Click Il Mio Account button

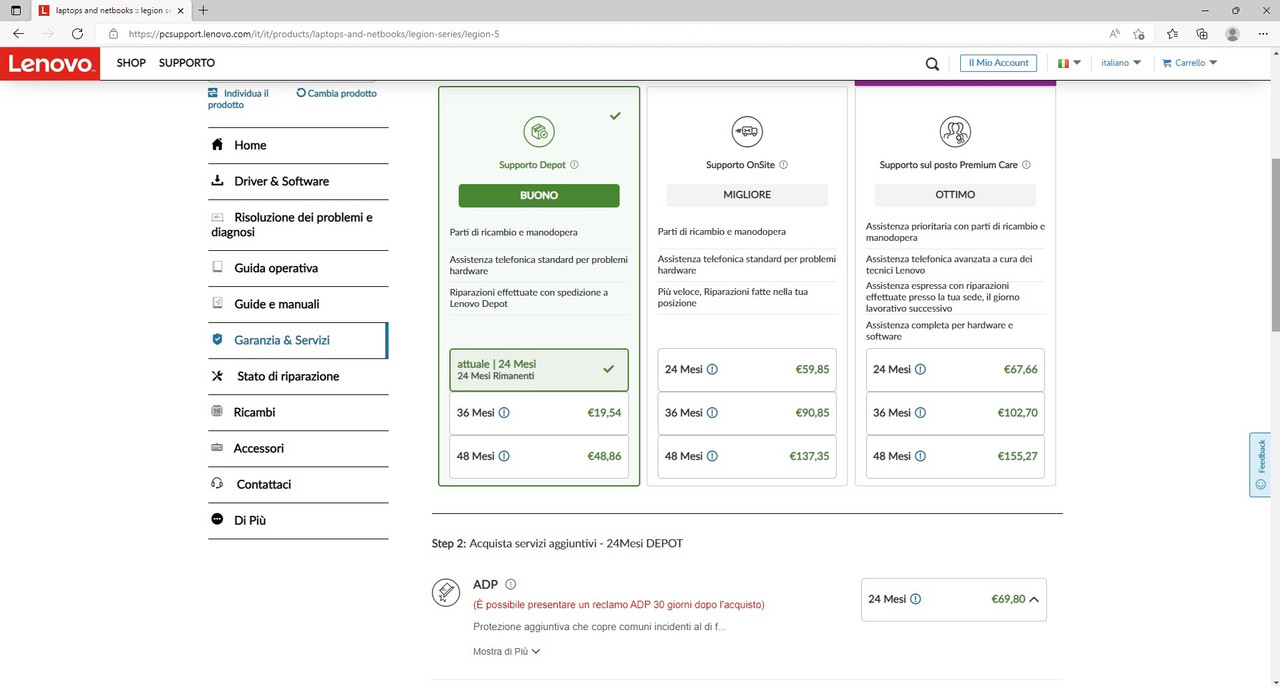[x=998, y=63]
